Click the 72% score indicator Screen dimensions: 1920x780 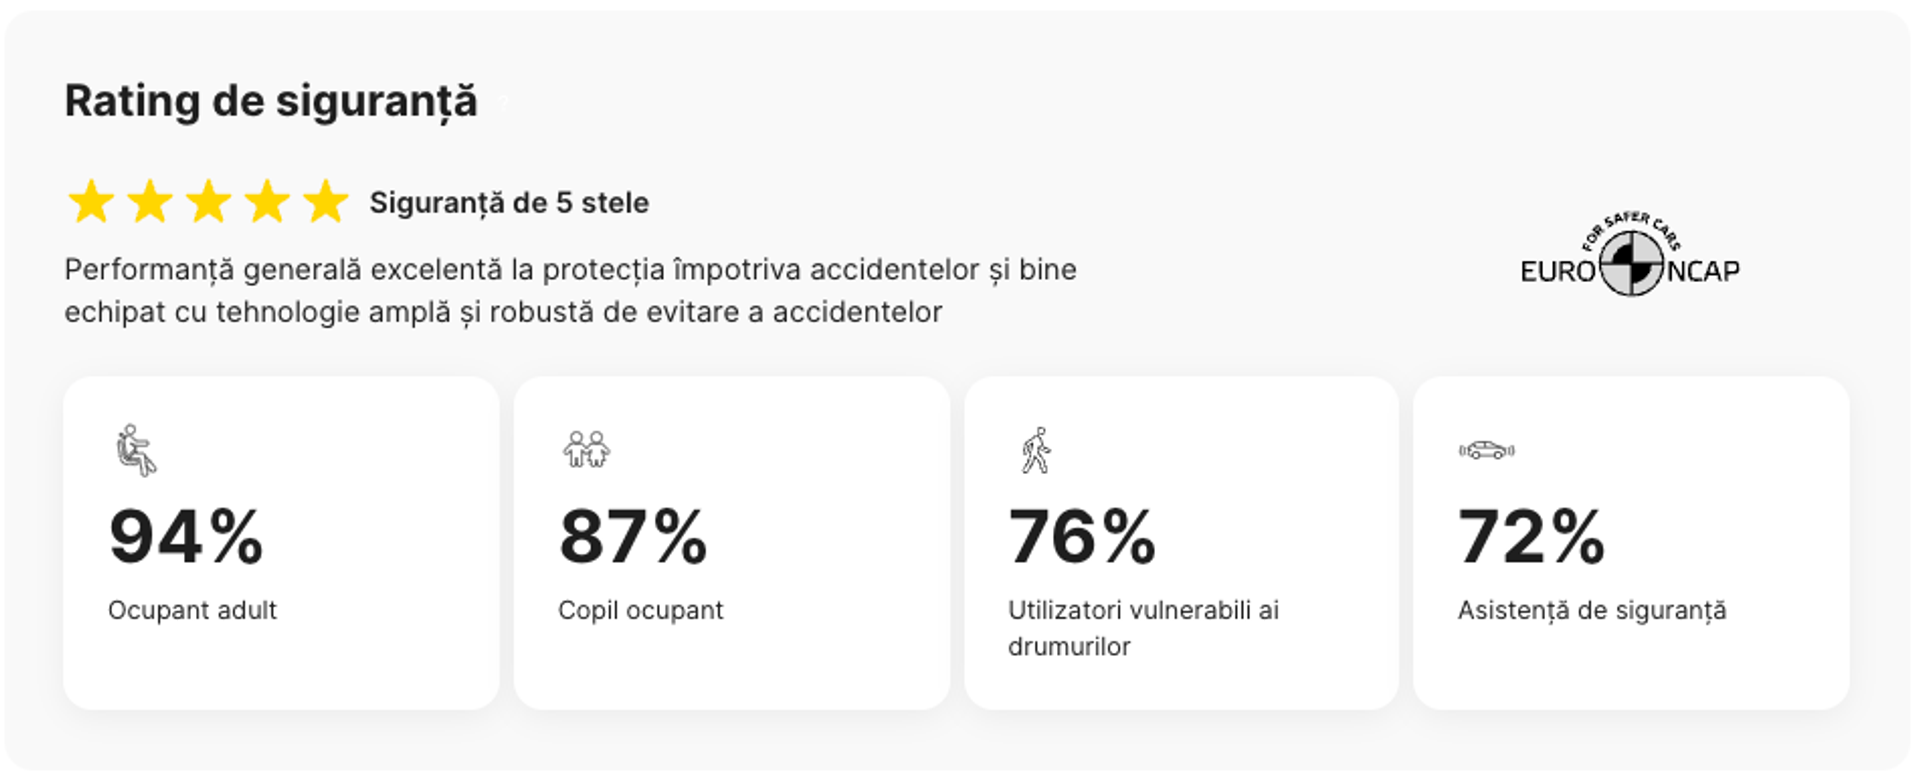pyautogui.click(x=1531, y=537)
